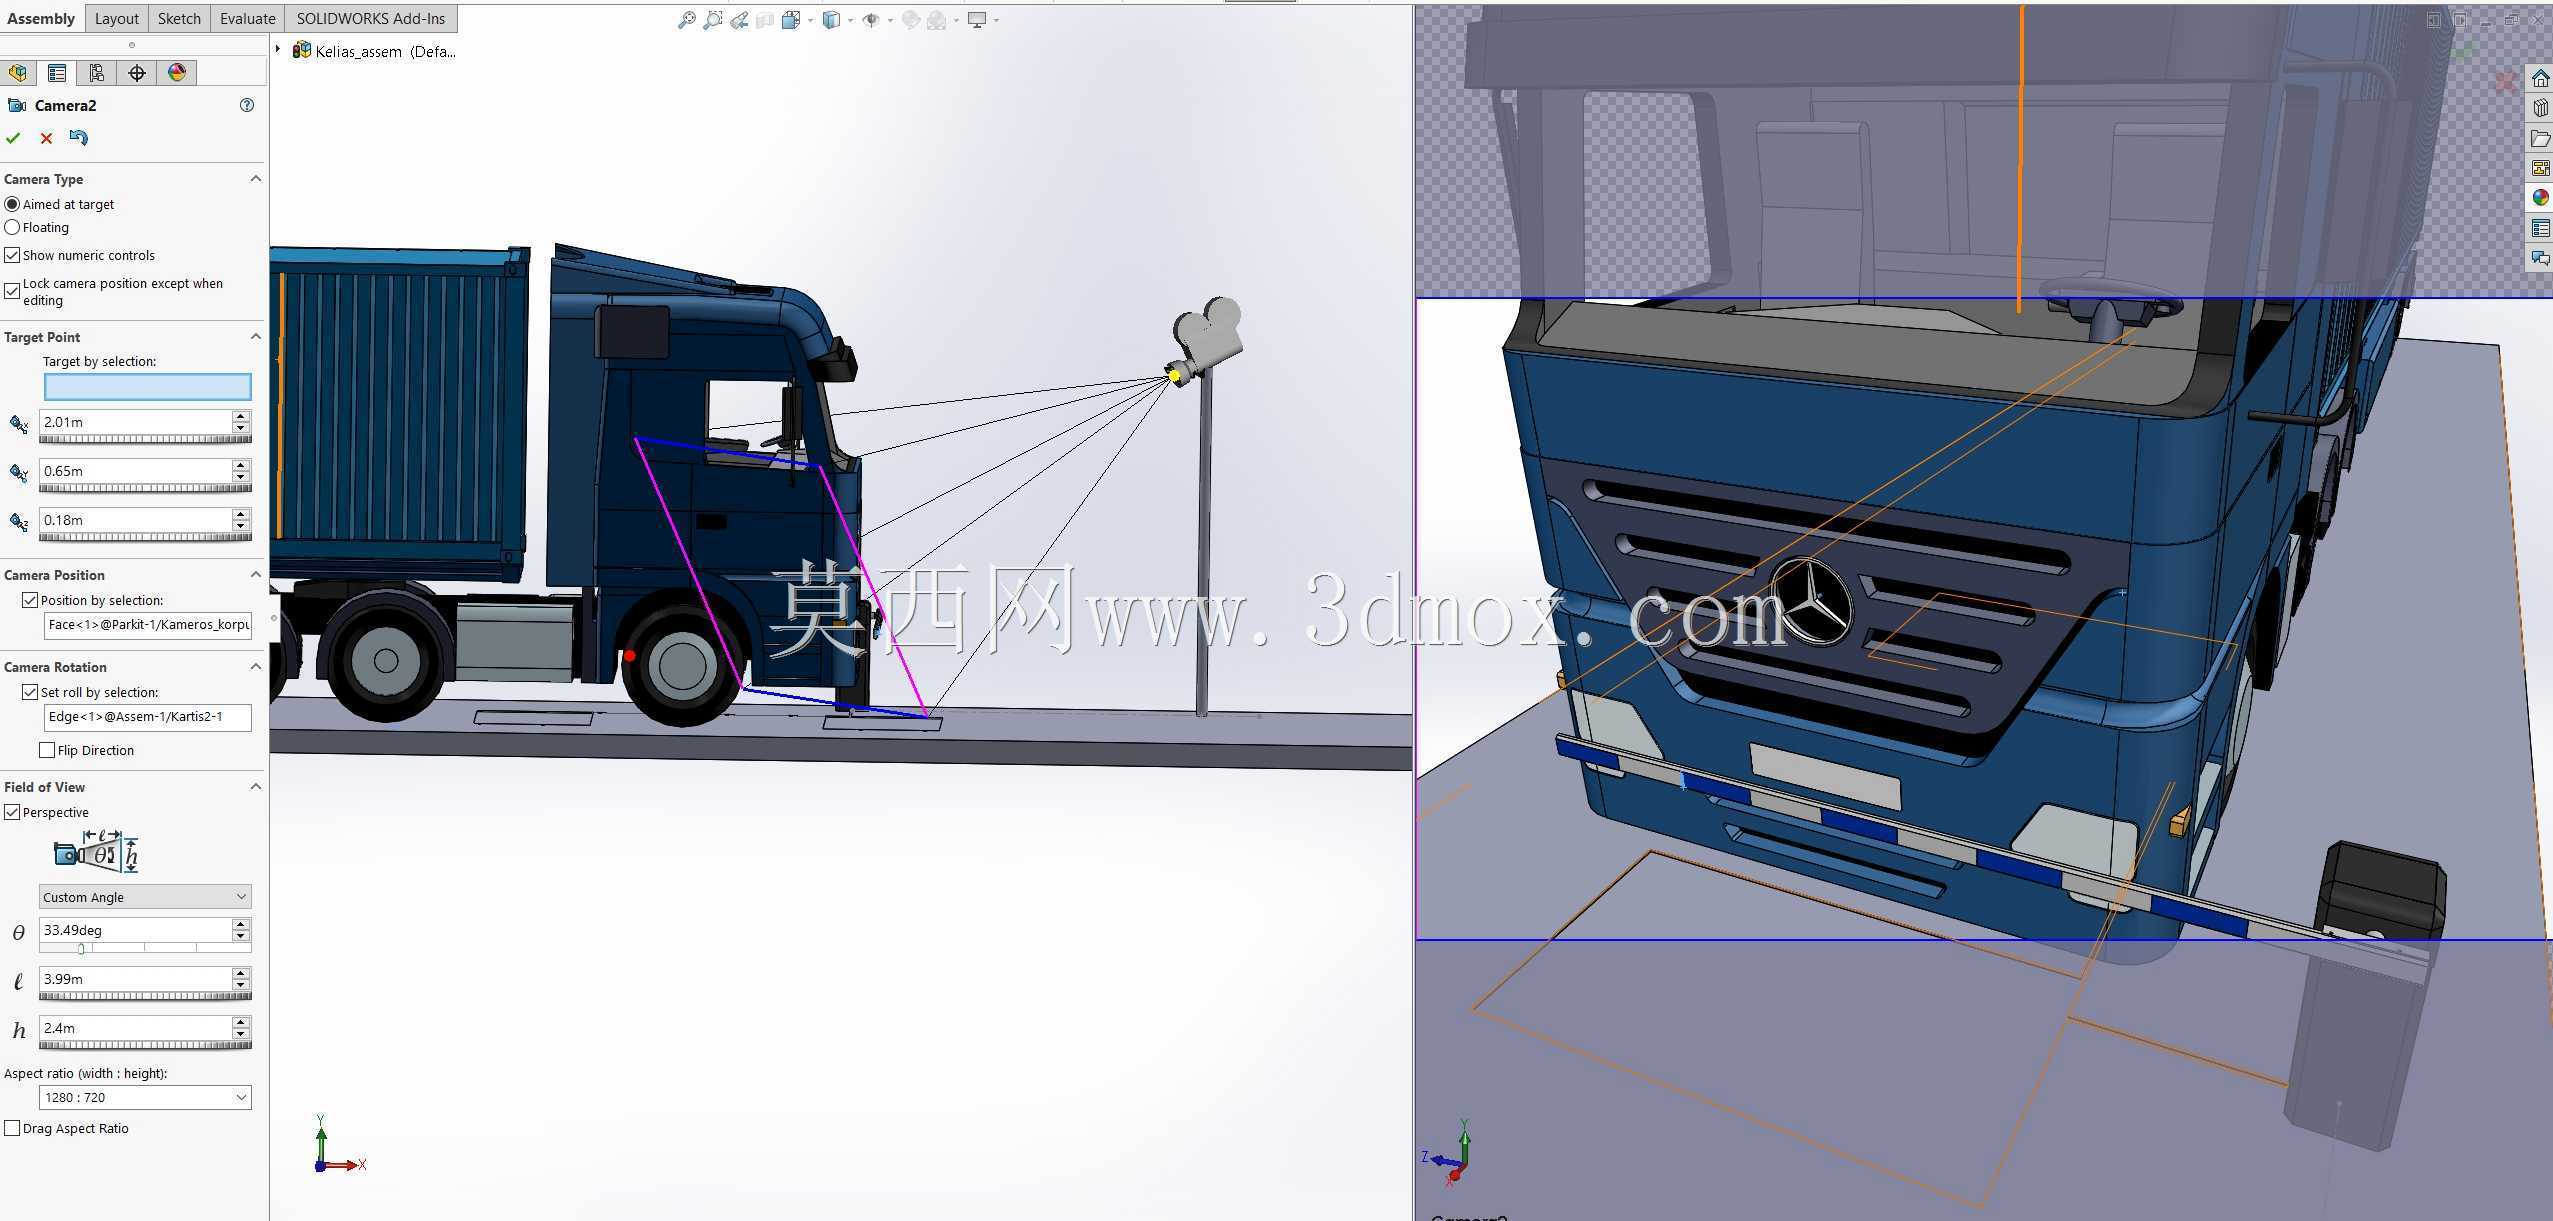
Task: Click the 2.01m target X field
Action: tap(136, 422)
